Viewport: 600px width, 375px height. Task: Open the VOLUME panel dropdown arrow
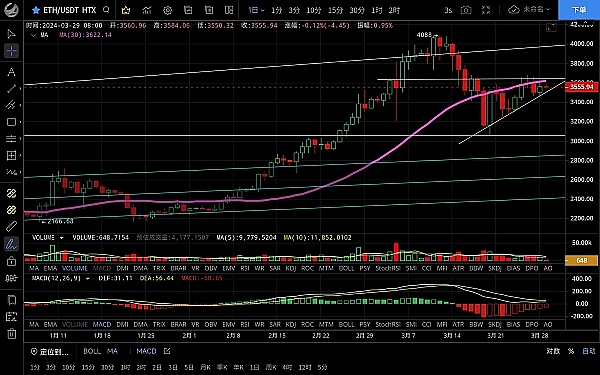61,238
